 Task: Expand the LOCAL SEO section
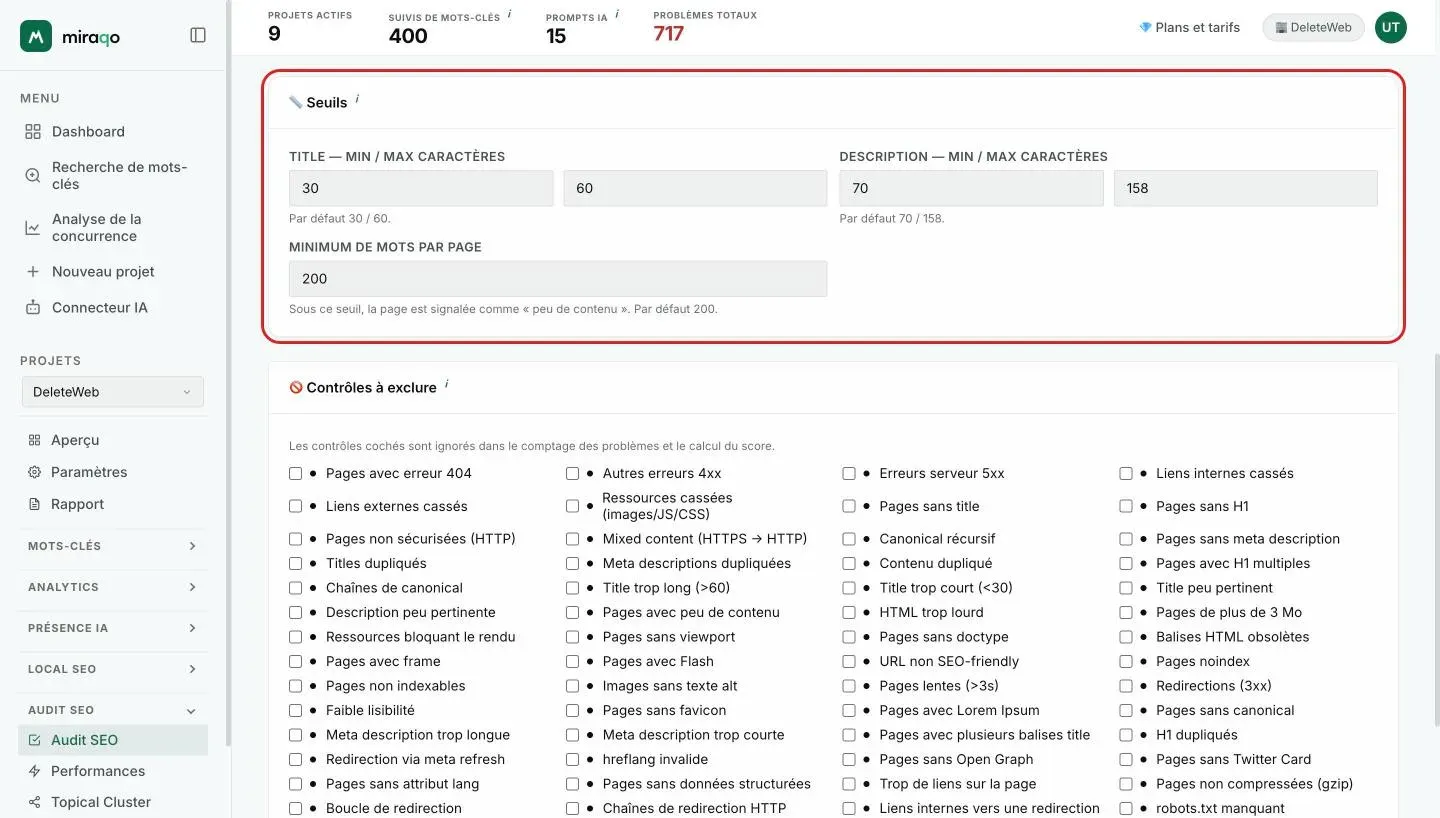[113, 669]
